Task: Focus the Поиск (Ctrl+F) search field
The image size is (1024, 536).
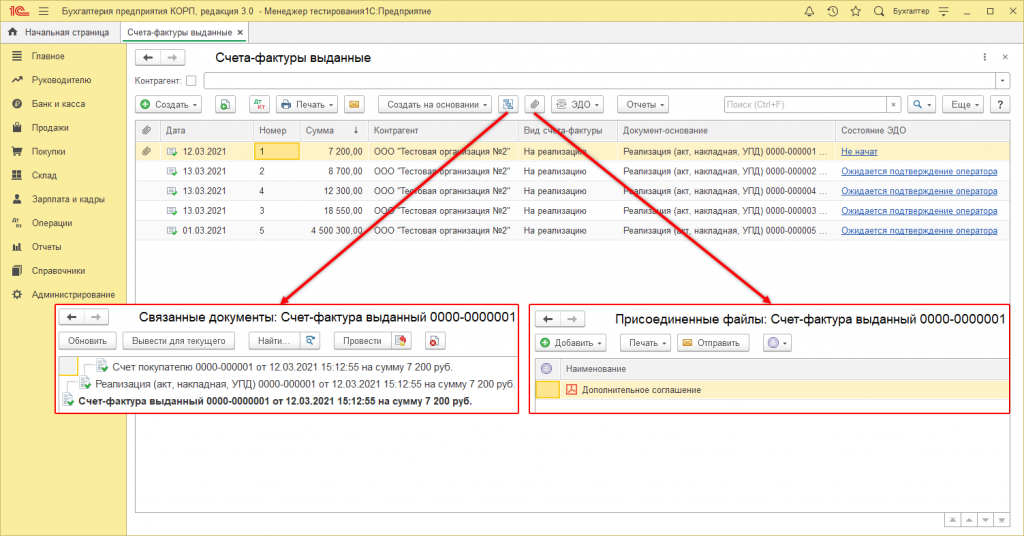Action: tap(805, 104)
